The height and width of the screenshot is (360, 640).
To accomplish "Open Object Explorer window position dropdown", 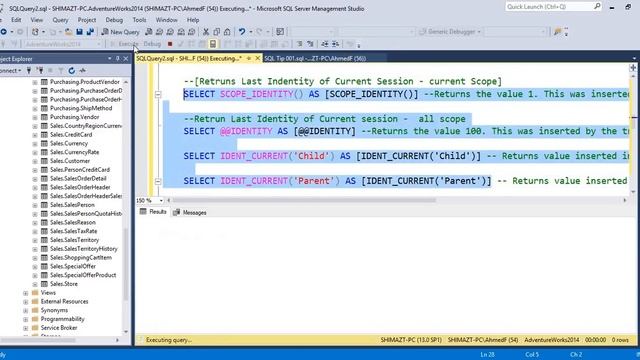I will point(110,59).
